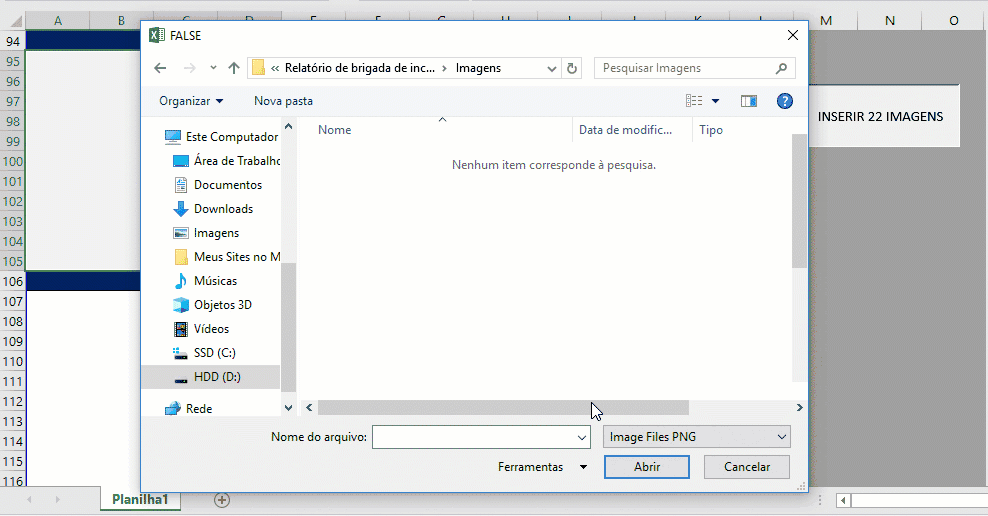
Task: Close the FALSE file dialog
Action: click(793, 35)
